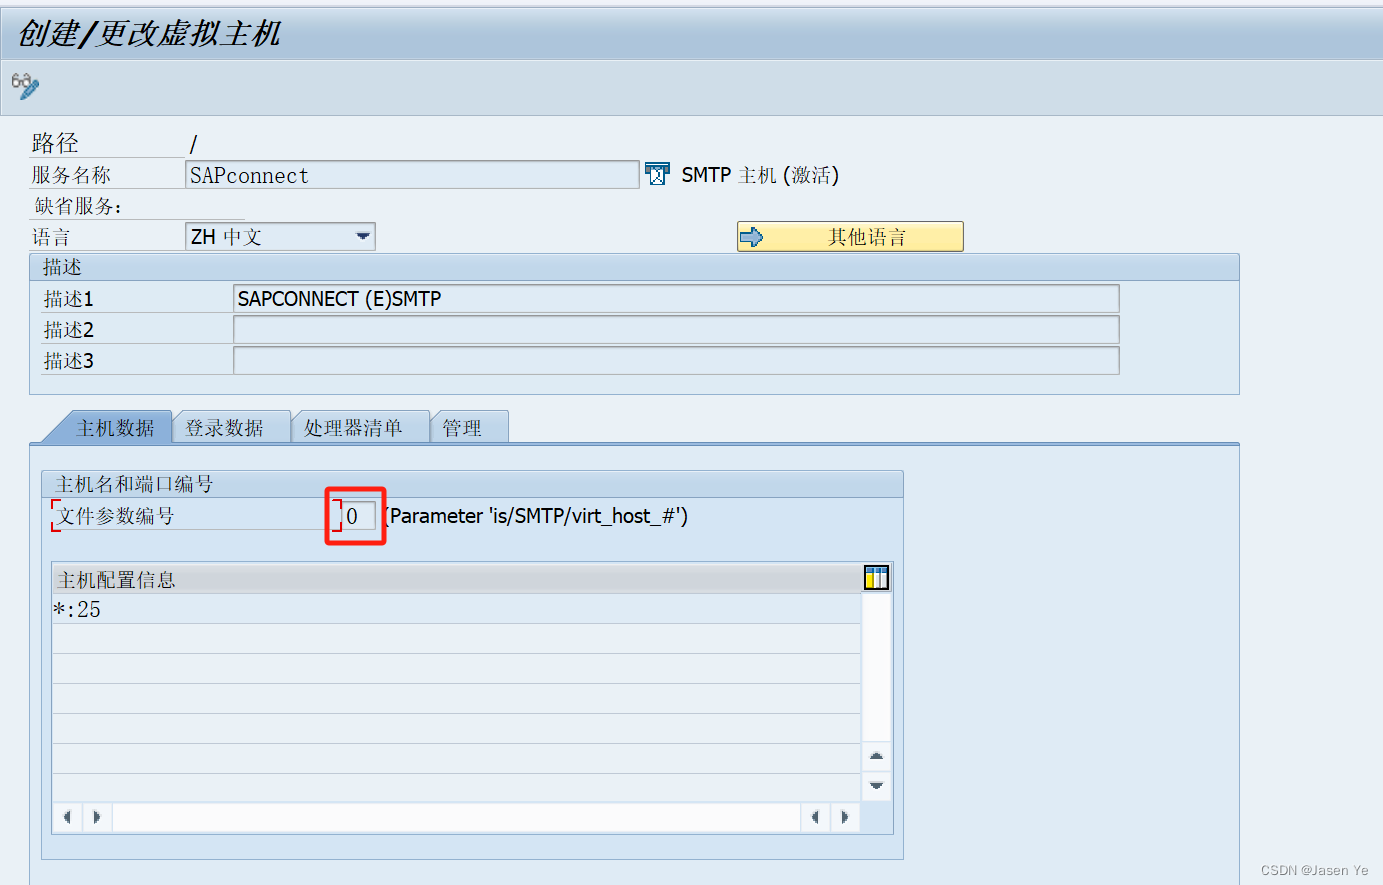Image resolution: width=1383 pixels, height=885 pixels.
Task: Click the left paging arrow below the table
Action: [x=67, y=817]
